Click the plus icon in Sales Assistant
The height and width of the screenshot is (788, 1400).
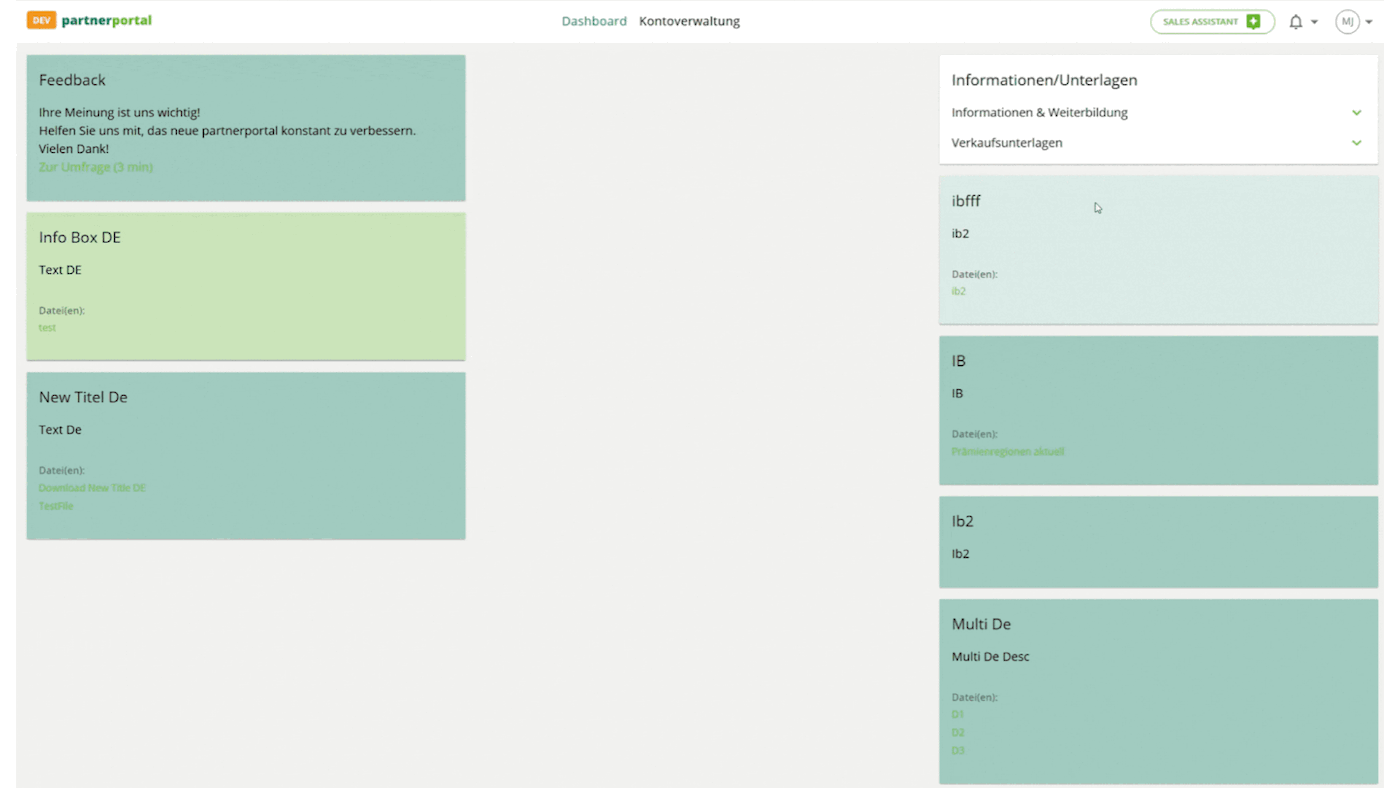(1253, 22)
